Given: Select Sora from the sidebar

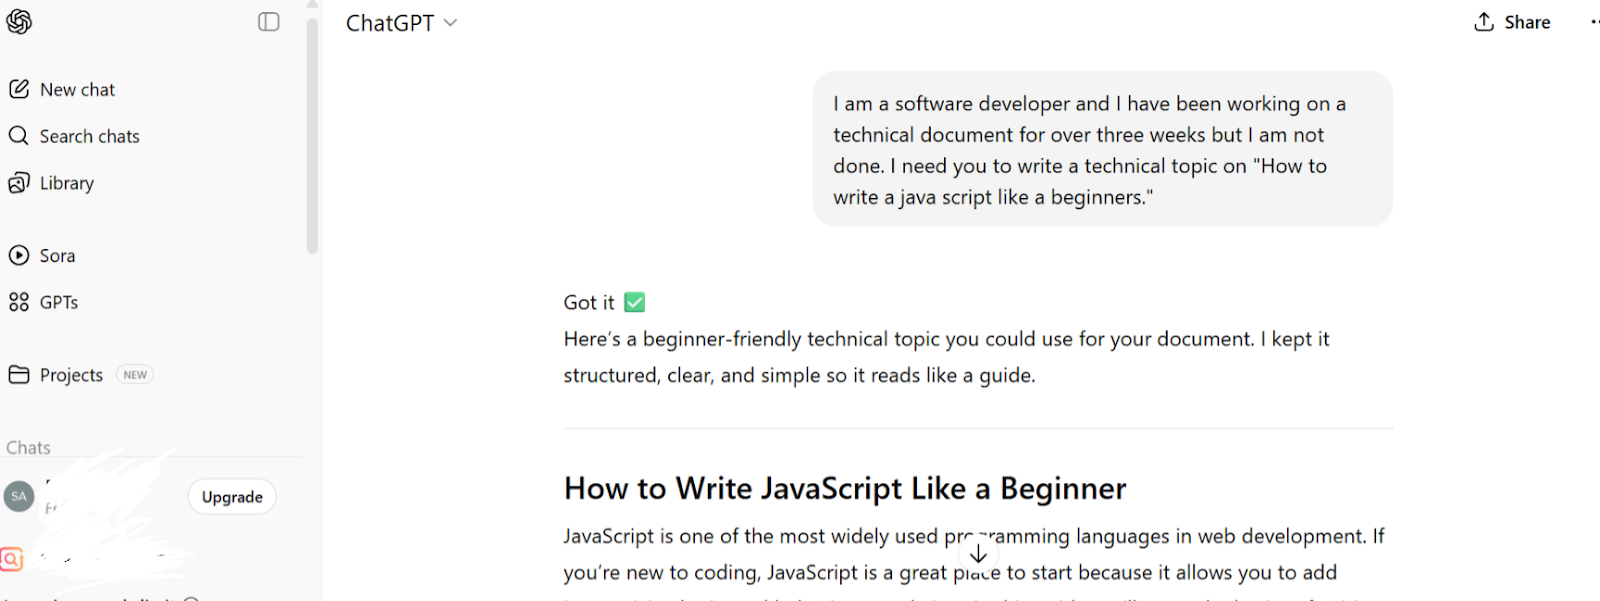Looking at the screenshot, I should tap(57, 255).
